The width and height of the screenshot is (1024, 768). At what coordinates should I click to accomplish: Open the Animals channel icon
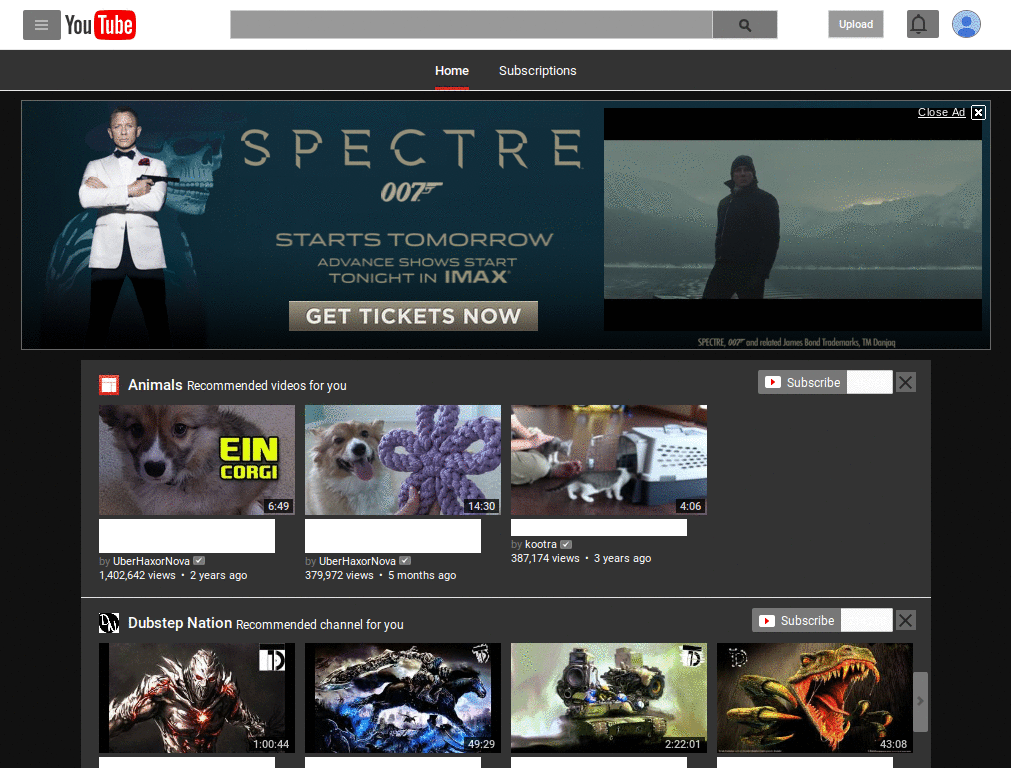click(109, 385)
